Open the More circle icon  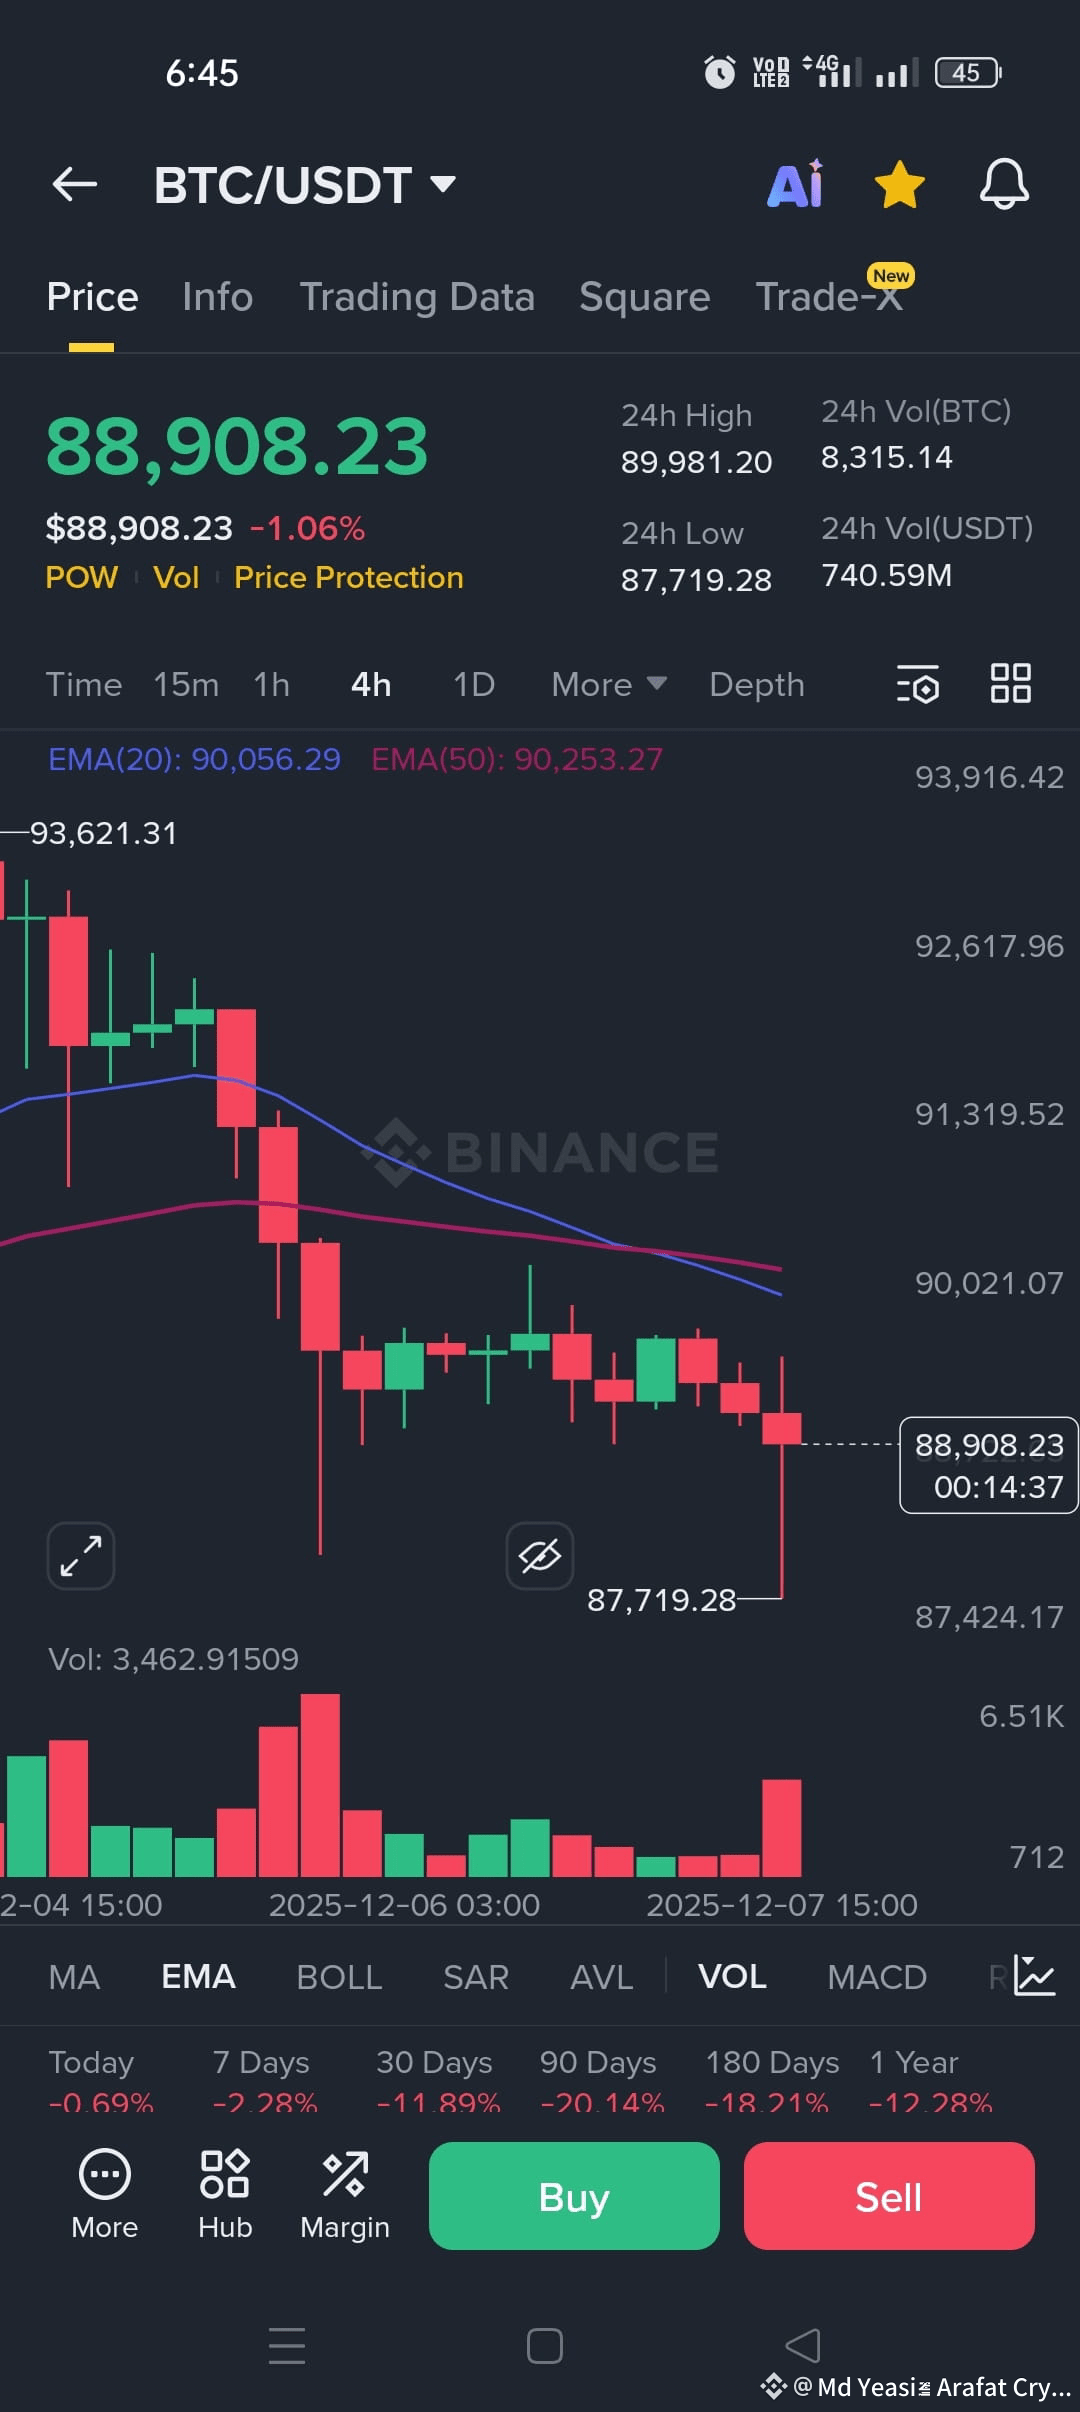(x=104, y=2194)
